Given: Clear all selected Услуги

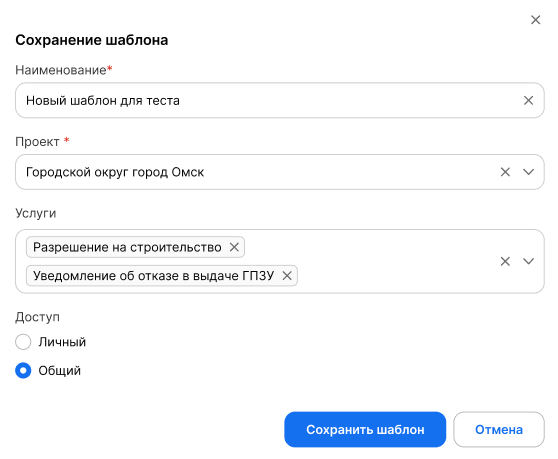Looking at the screenshot, I should [505, 261].
